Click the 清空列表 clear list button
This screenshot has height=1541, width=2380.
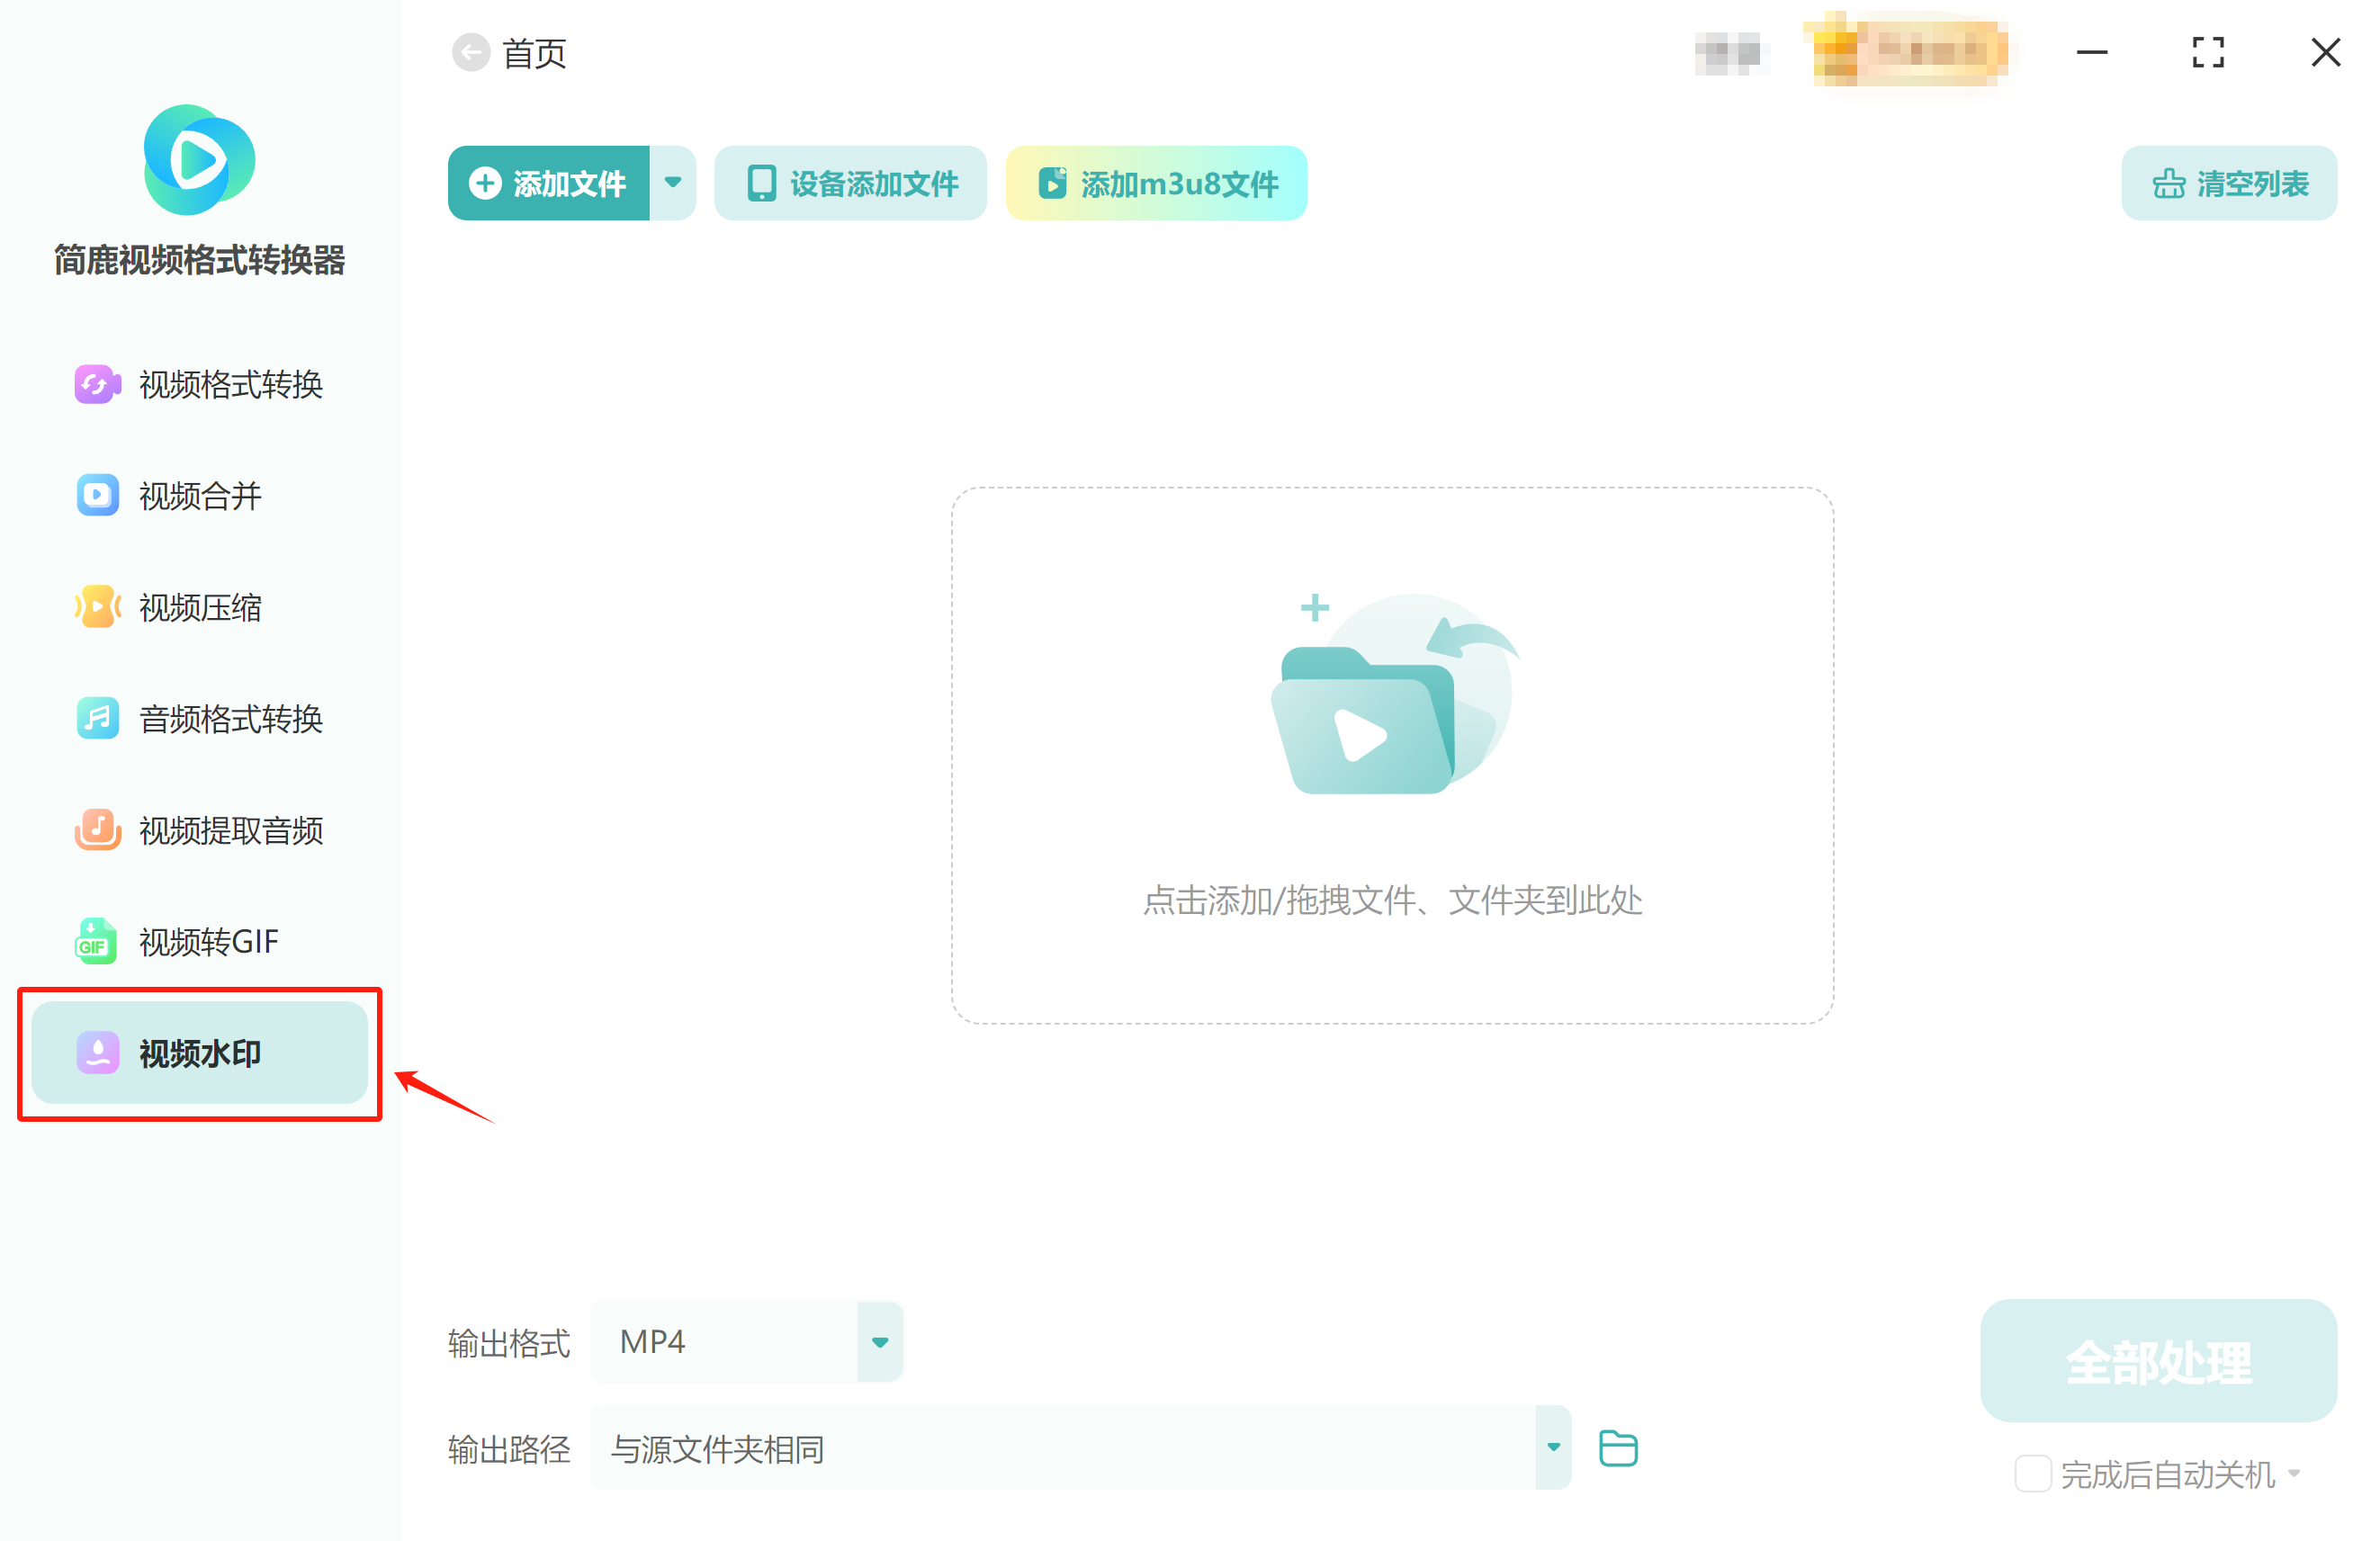(2228, 183)
